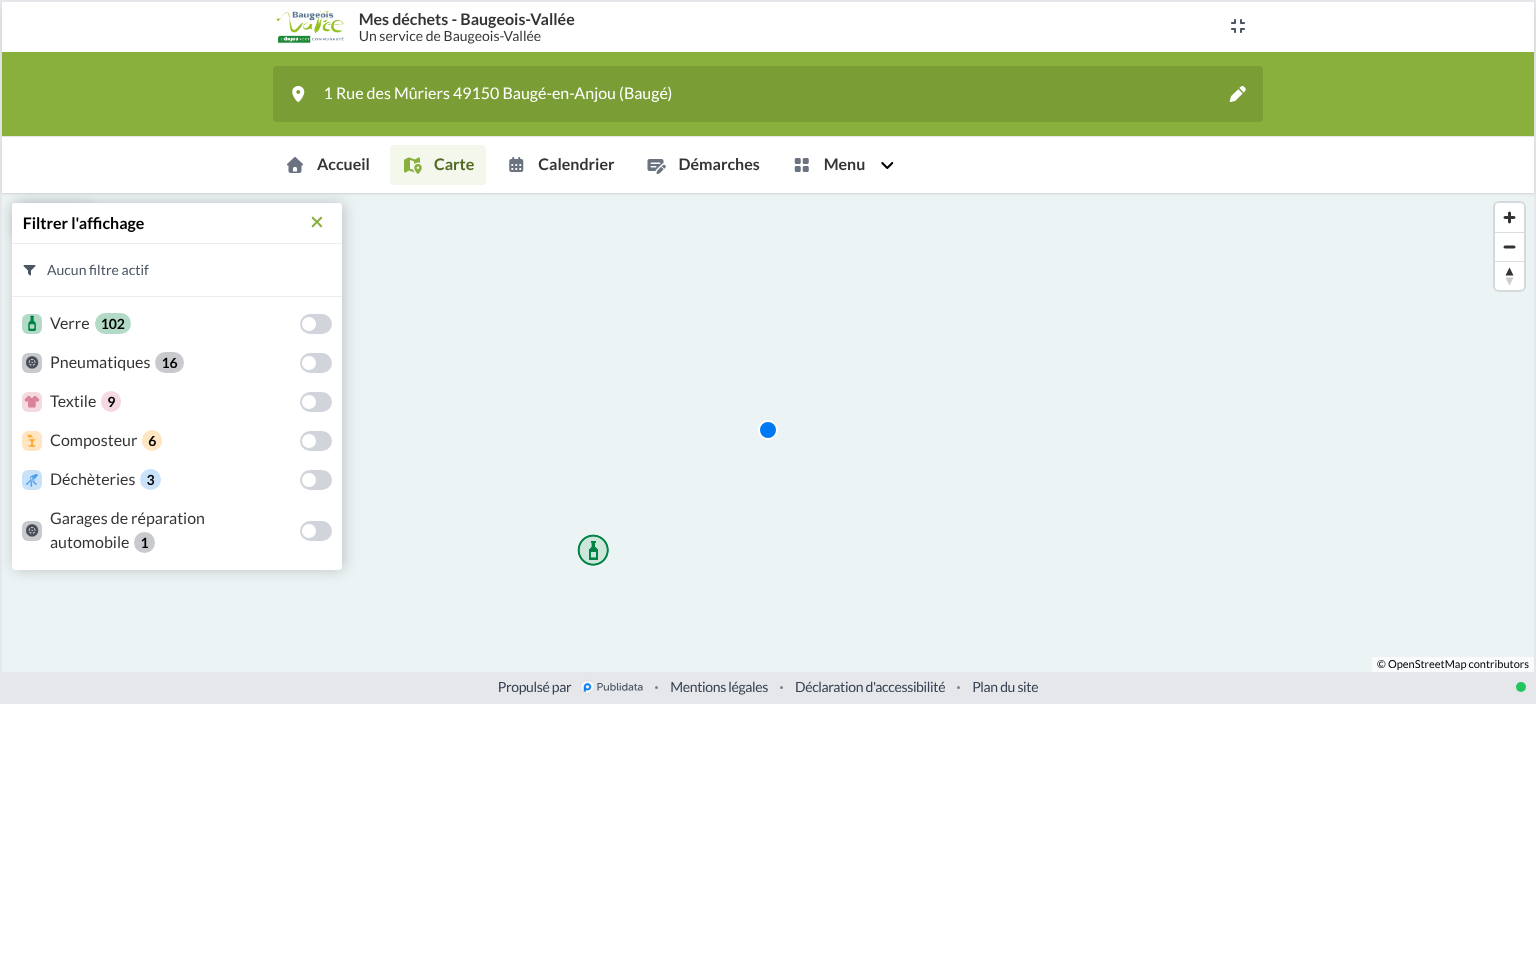Open the Démarches tab

703,165
